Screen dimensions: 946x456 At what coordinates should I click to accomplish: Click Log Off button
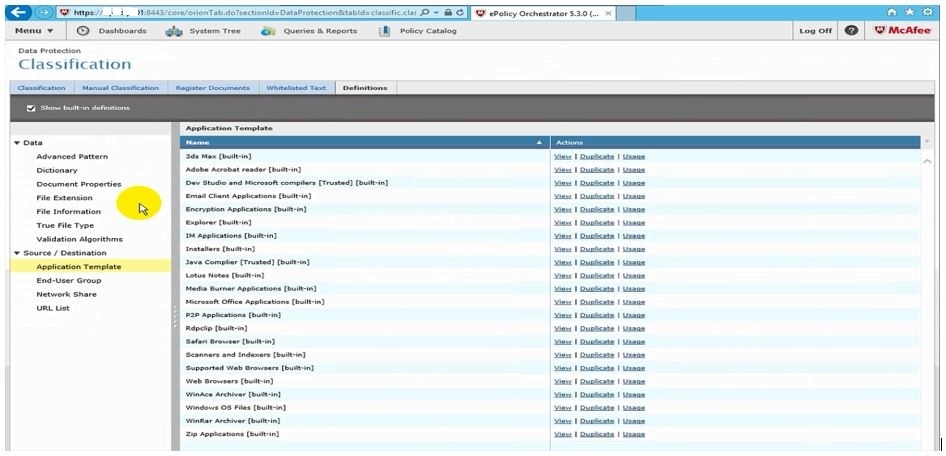815,31
